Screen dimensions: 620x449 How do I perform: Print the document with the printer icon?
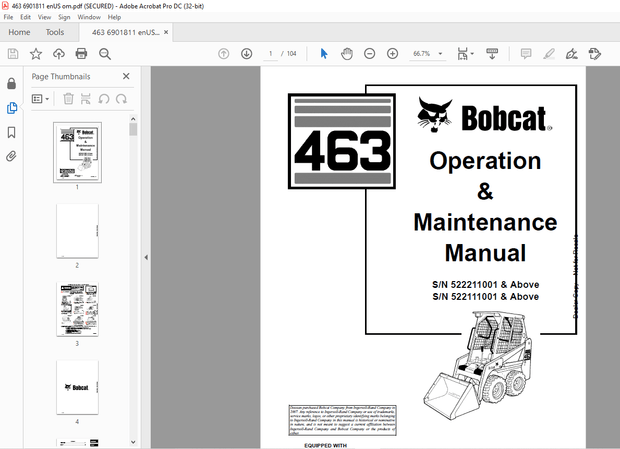tap(81, 54)
